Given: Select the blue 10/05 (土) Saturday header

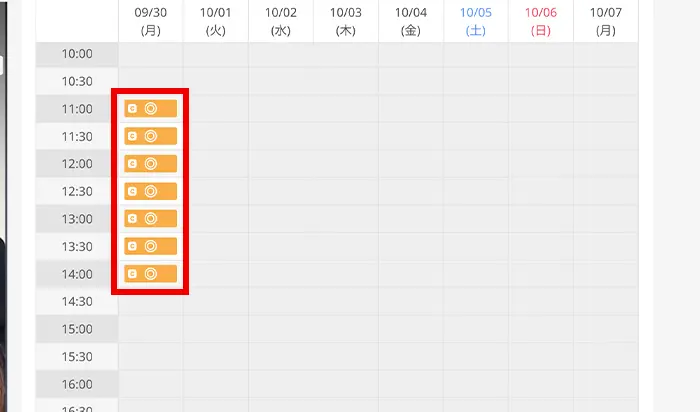Looking at the screenshot, I should (475, 21).
